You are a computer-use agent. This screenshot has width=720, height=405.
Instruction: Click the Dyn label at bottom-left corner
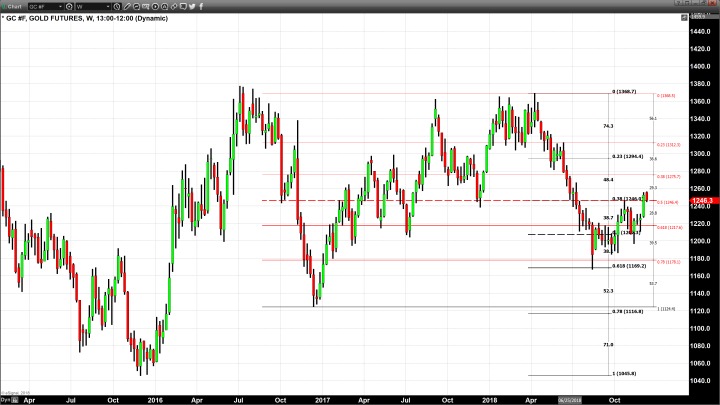(x=5, y=399)
